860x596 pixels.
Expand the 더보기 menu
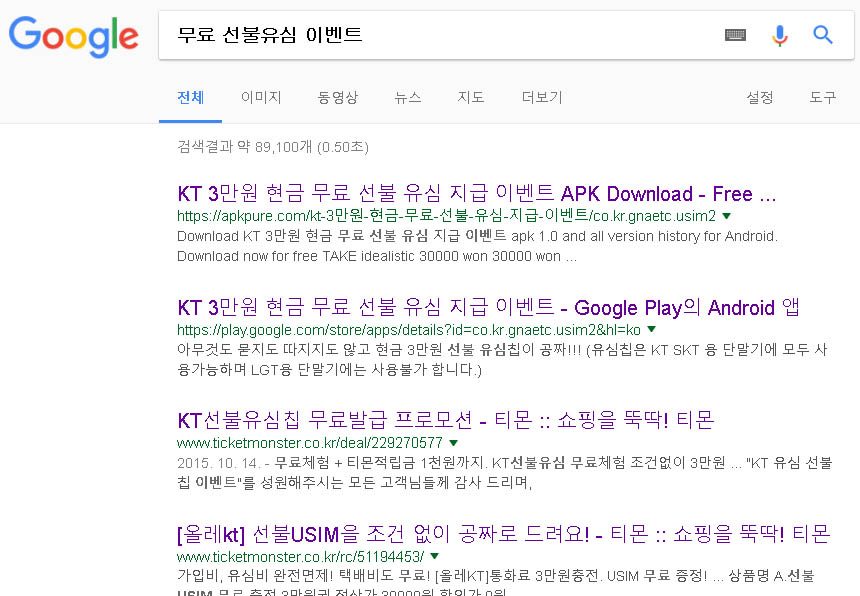click(x=542, y=97)
